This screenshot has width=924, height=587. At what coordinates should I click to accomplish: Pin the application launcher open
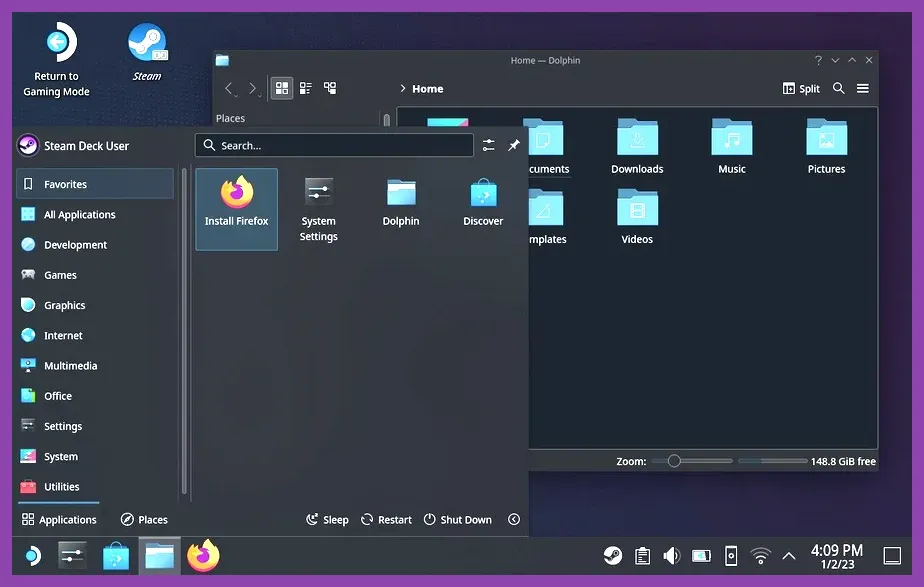[x=514, y=145]
